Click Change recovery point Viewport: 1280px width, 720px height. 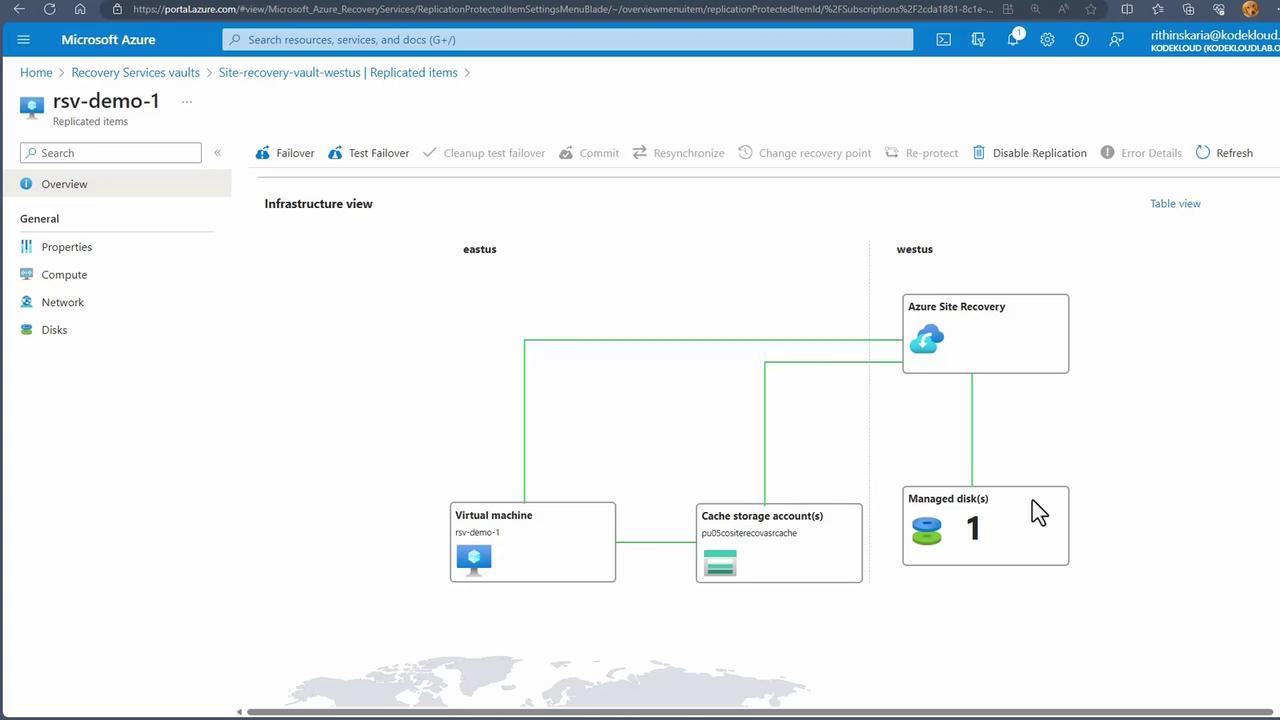(x=805, y=153)
